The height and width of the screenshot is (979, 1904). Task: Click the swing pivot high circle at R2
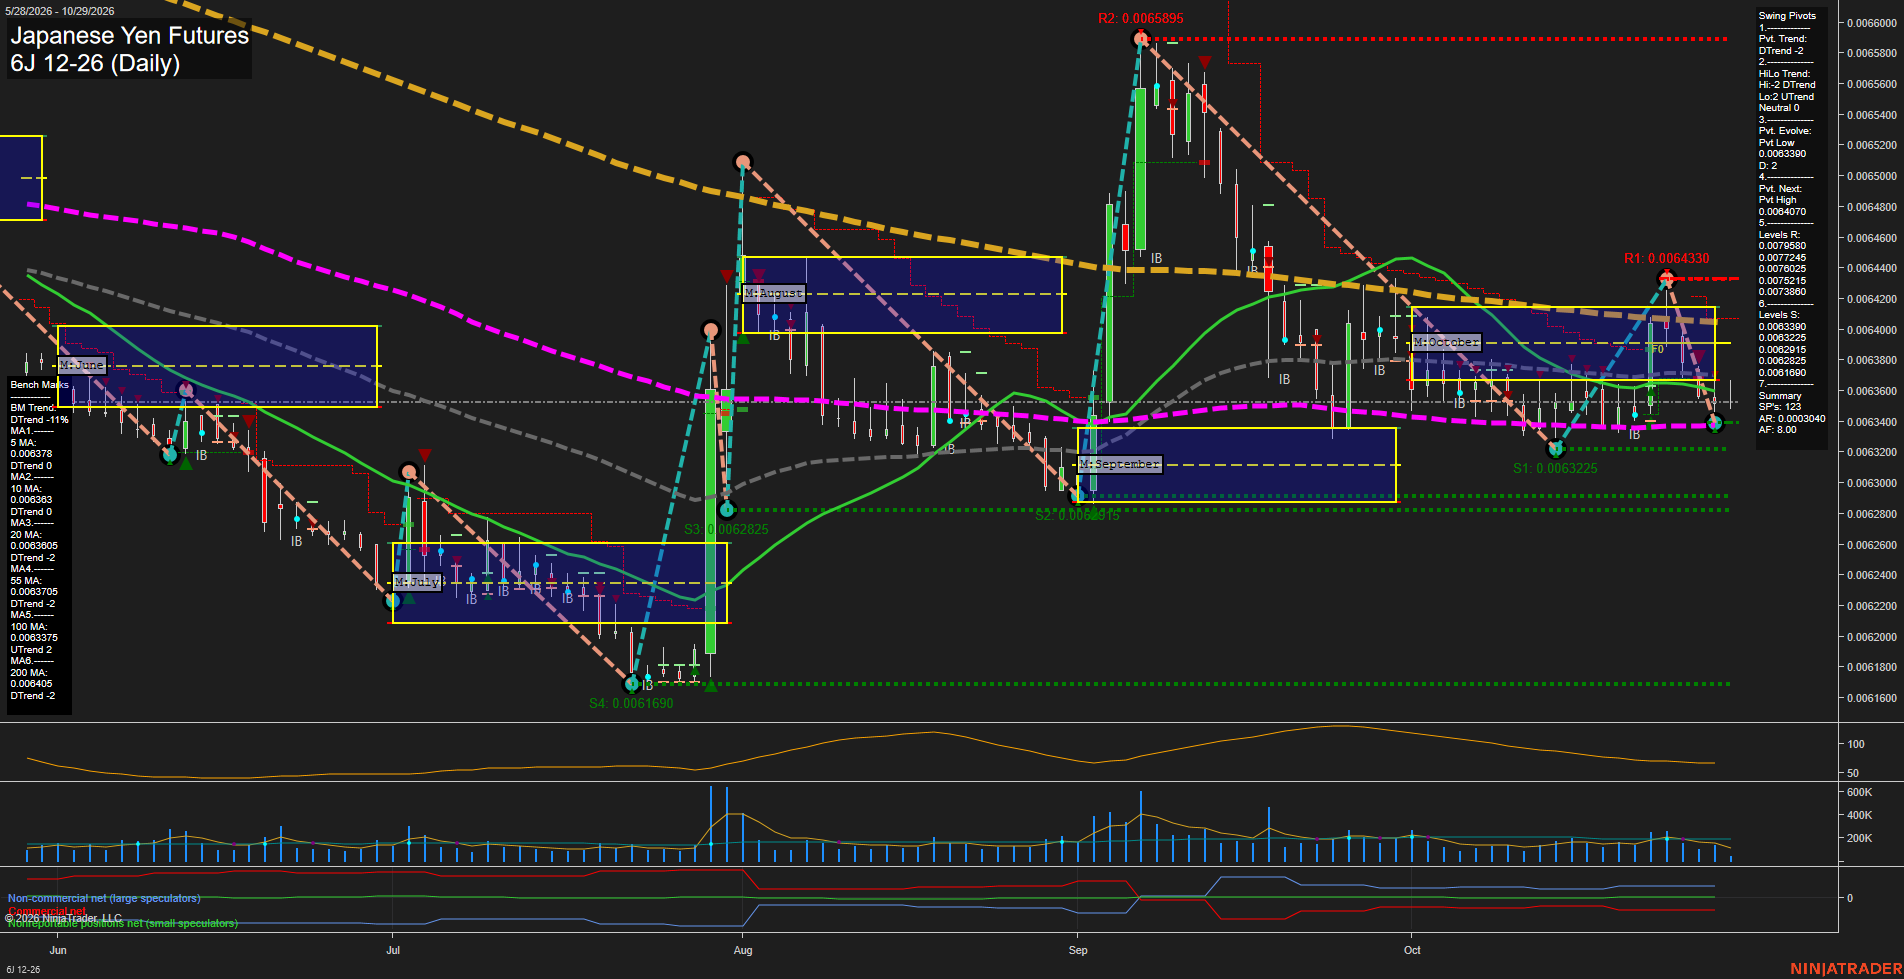1140,39
